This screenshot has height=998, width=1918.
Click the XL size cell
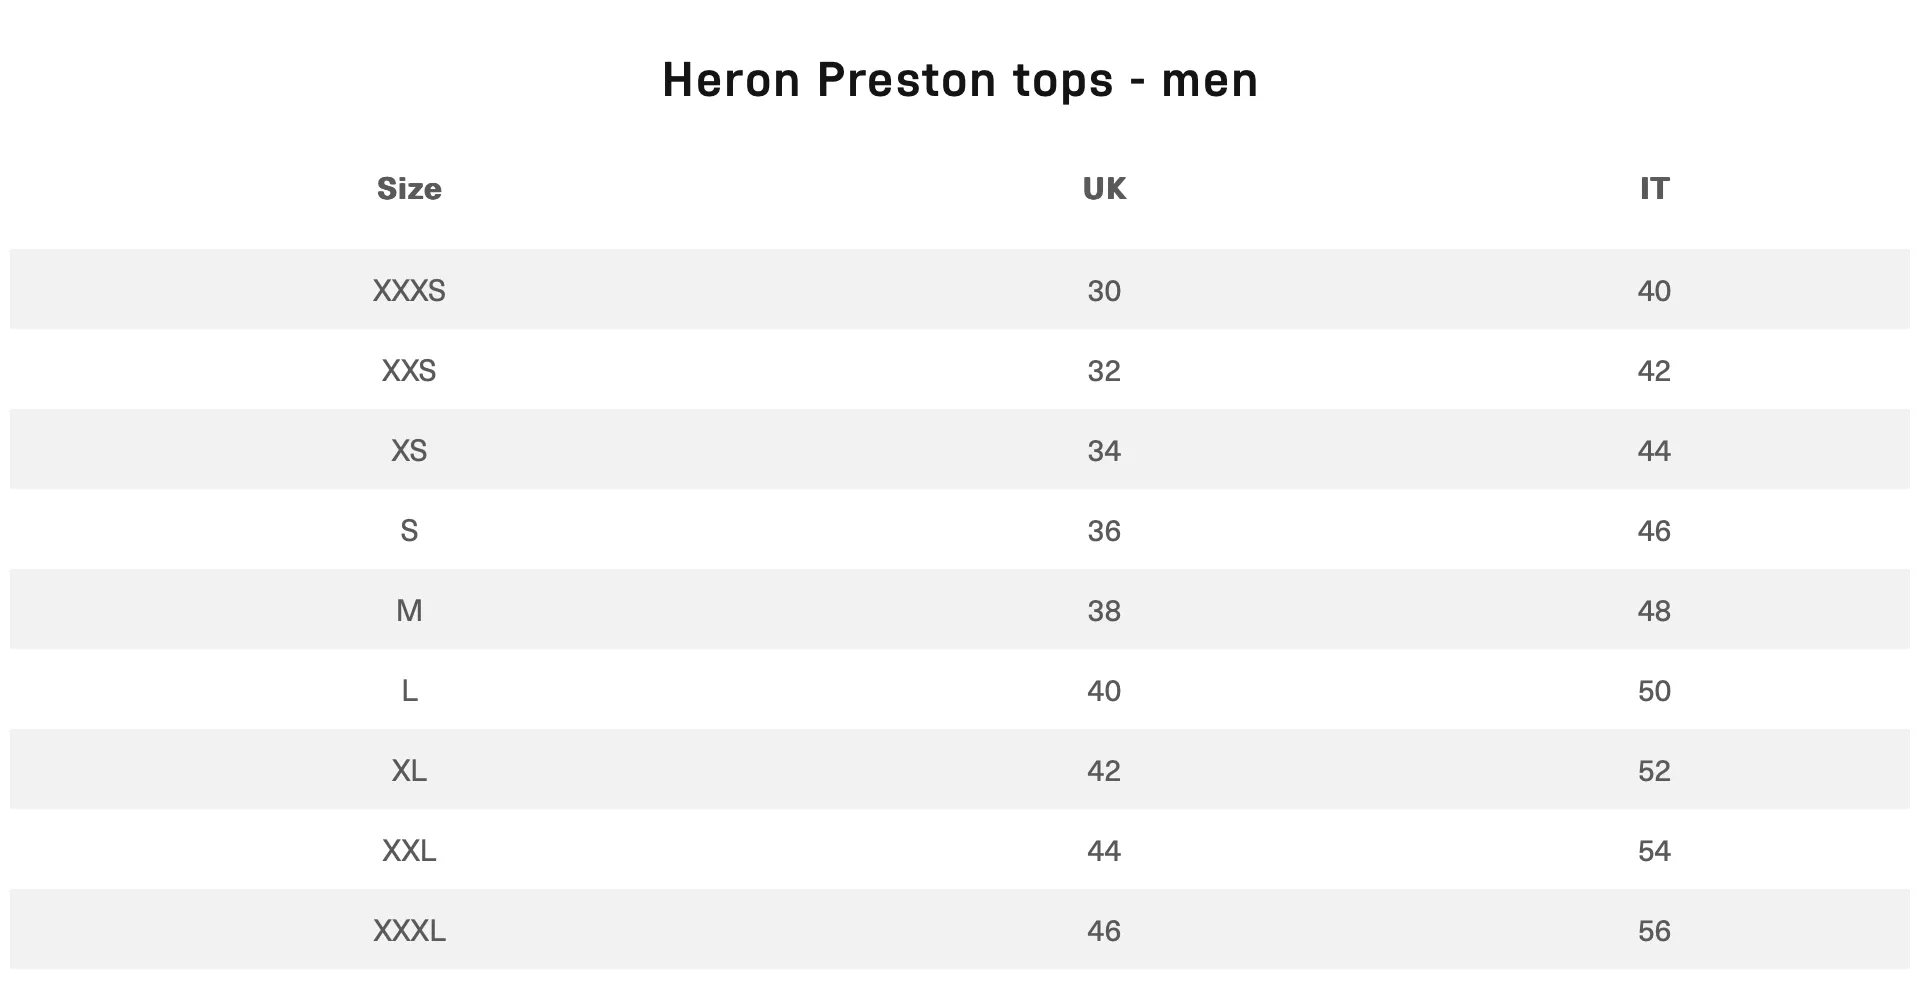[x=409, y=771]
